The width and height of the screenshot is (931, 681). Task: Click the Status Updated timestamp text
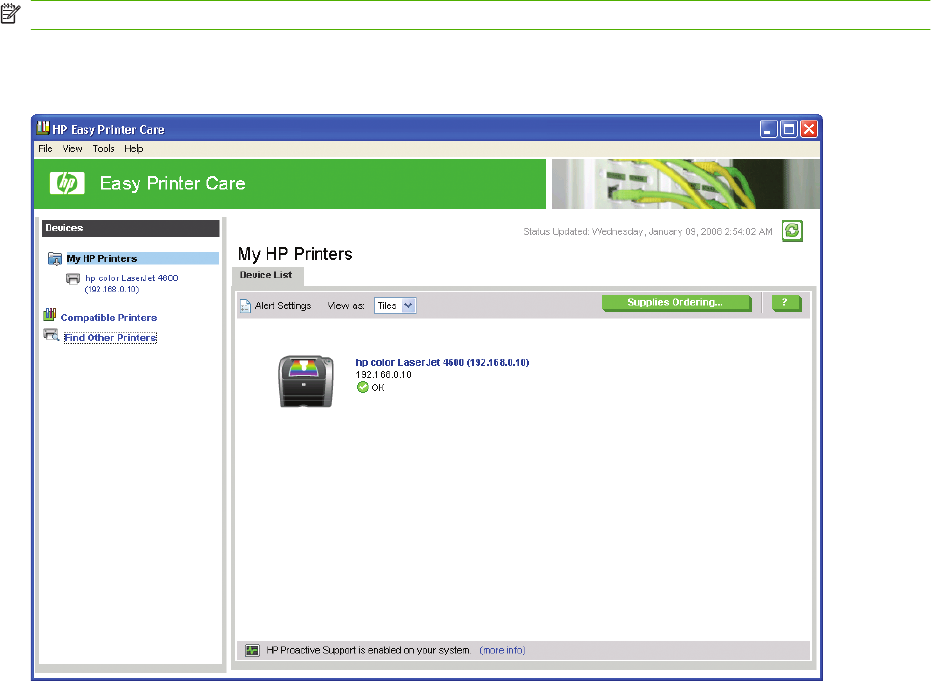point(648,232)
